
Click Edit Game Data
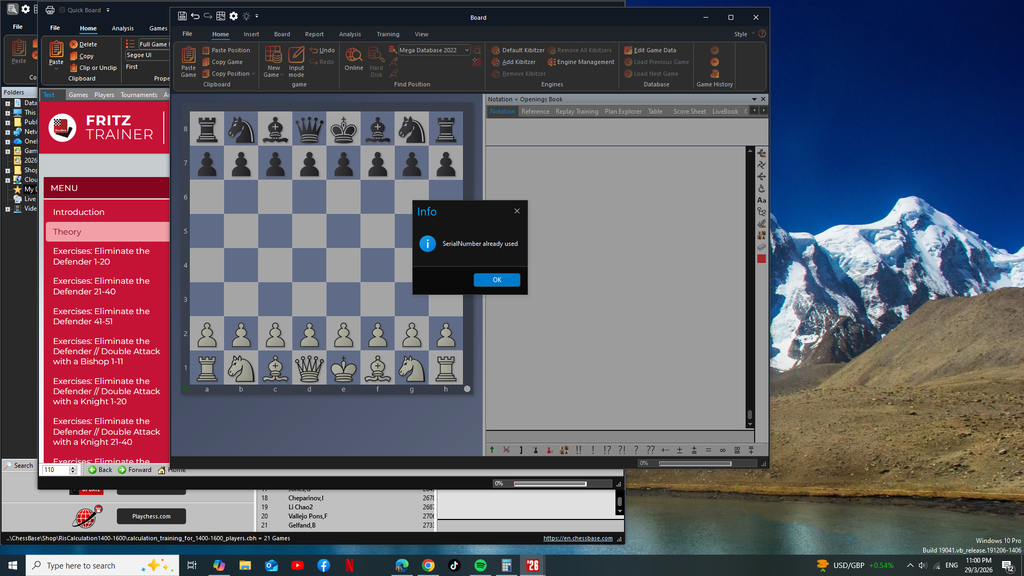(x=650, y=50)
